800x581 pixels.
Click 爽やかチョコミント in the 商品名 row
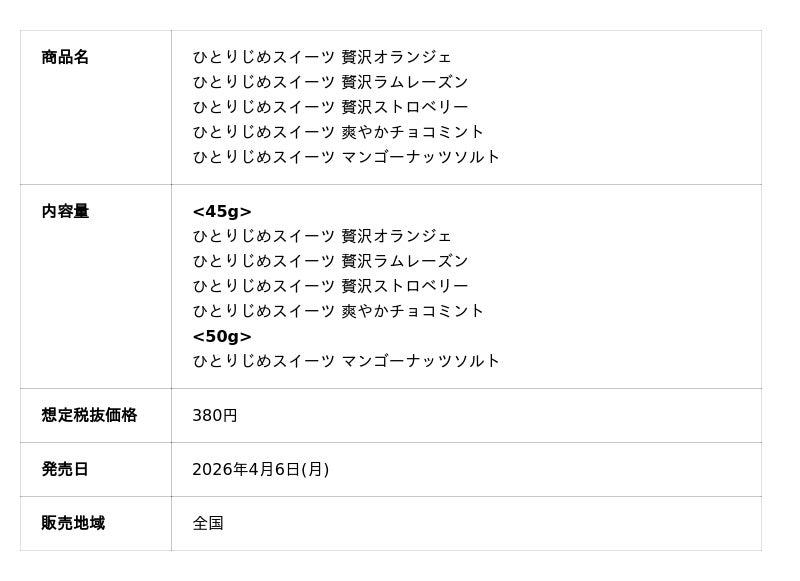[412, 132]
